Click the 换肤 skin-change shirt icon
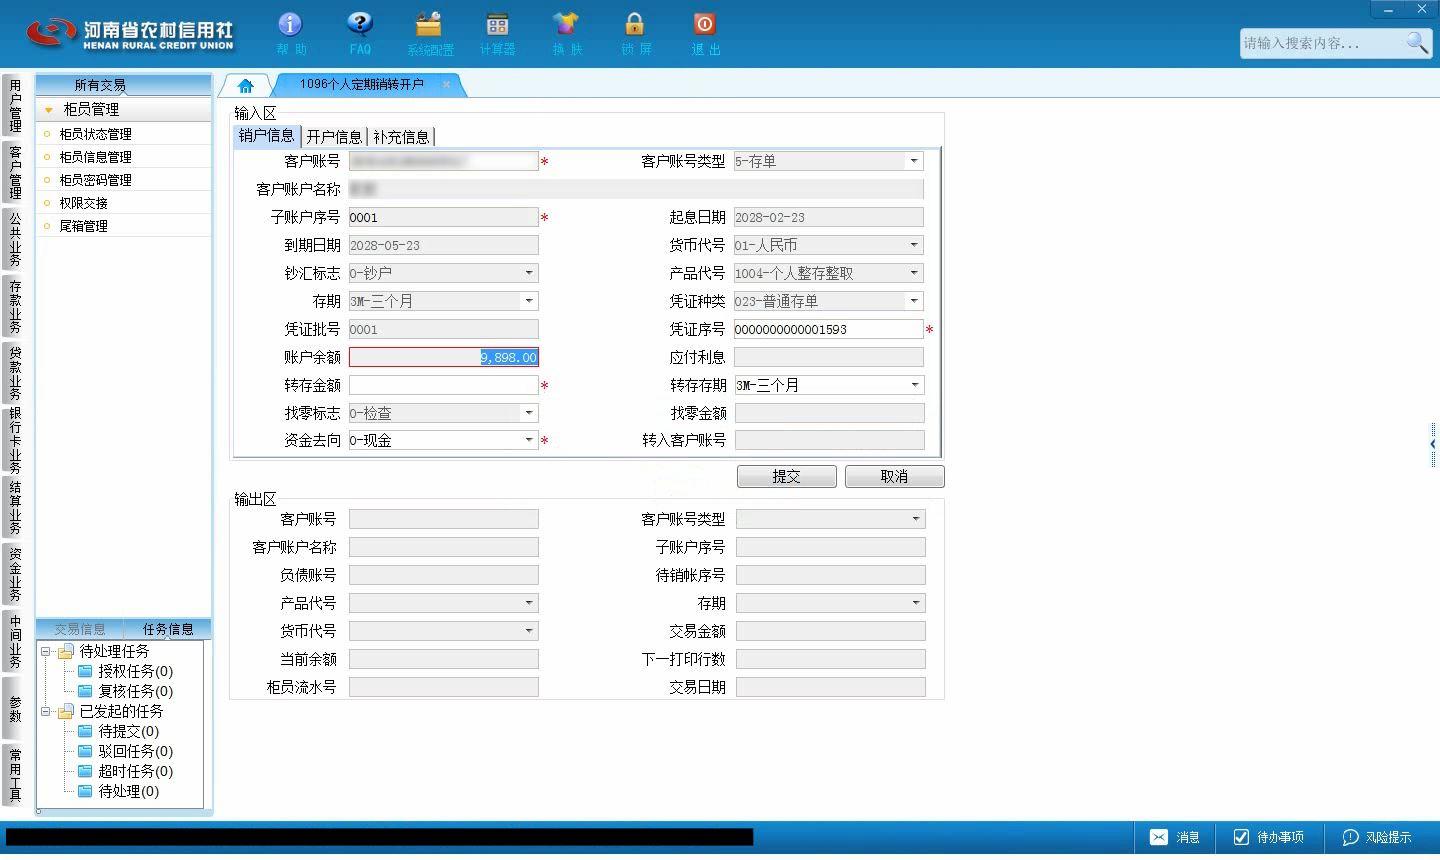The width and height of the screenshot is (1440, 860). pos(566,24)
